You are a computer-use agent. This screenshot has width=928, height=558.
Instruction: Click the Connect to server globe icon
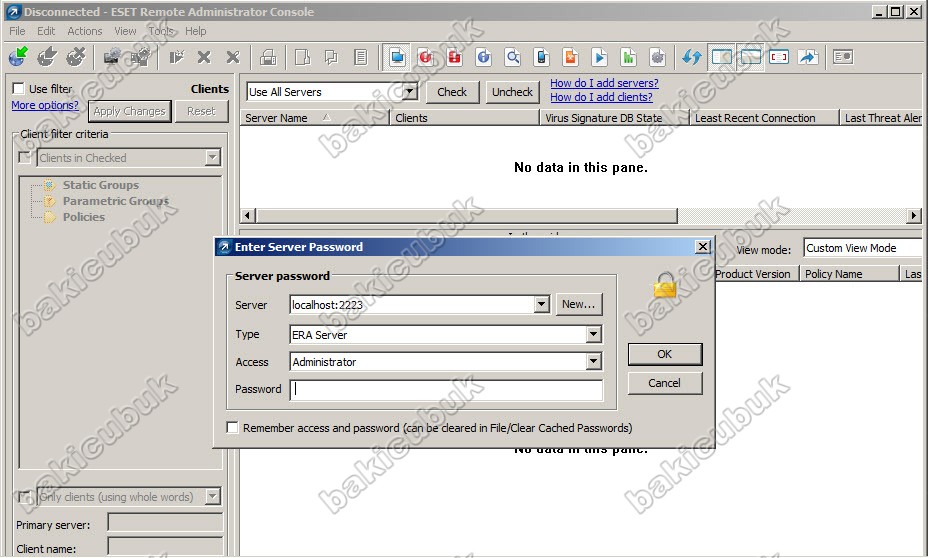pos(18,57)
